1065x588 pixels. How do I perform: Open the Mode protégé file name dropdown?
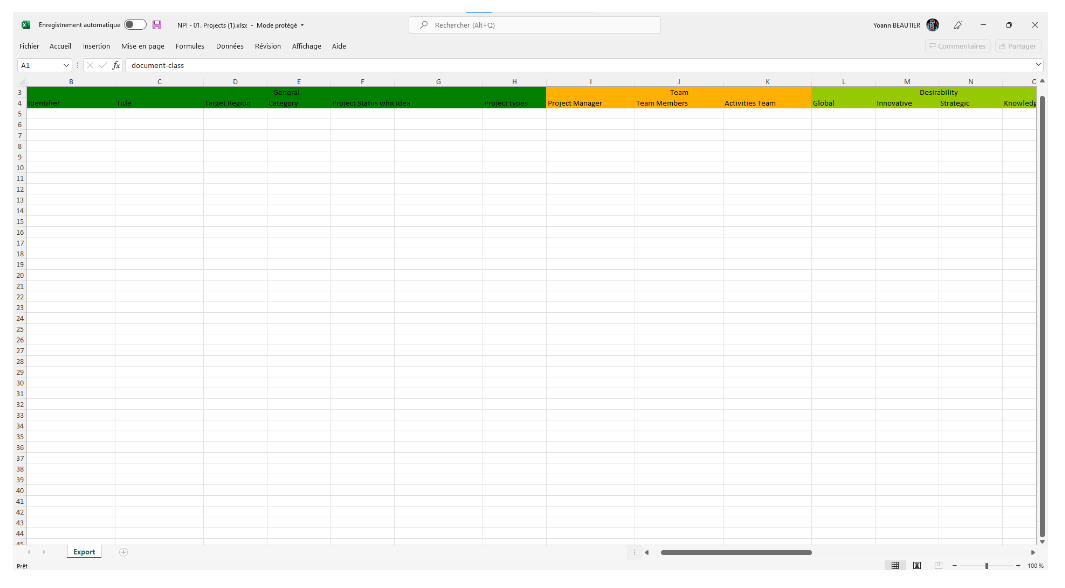click(x=302, y=25)
